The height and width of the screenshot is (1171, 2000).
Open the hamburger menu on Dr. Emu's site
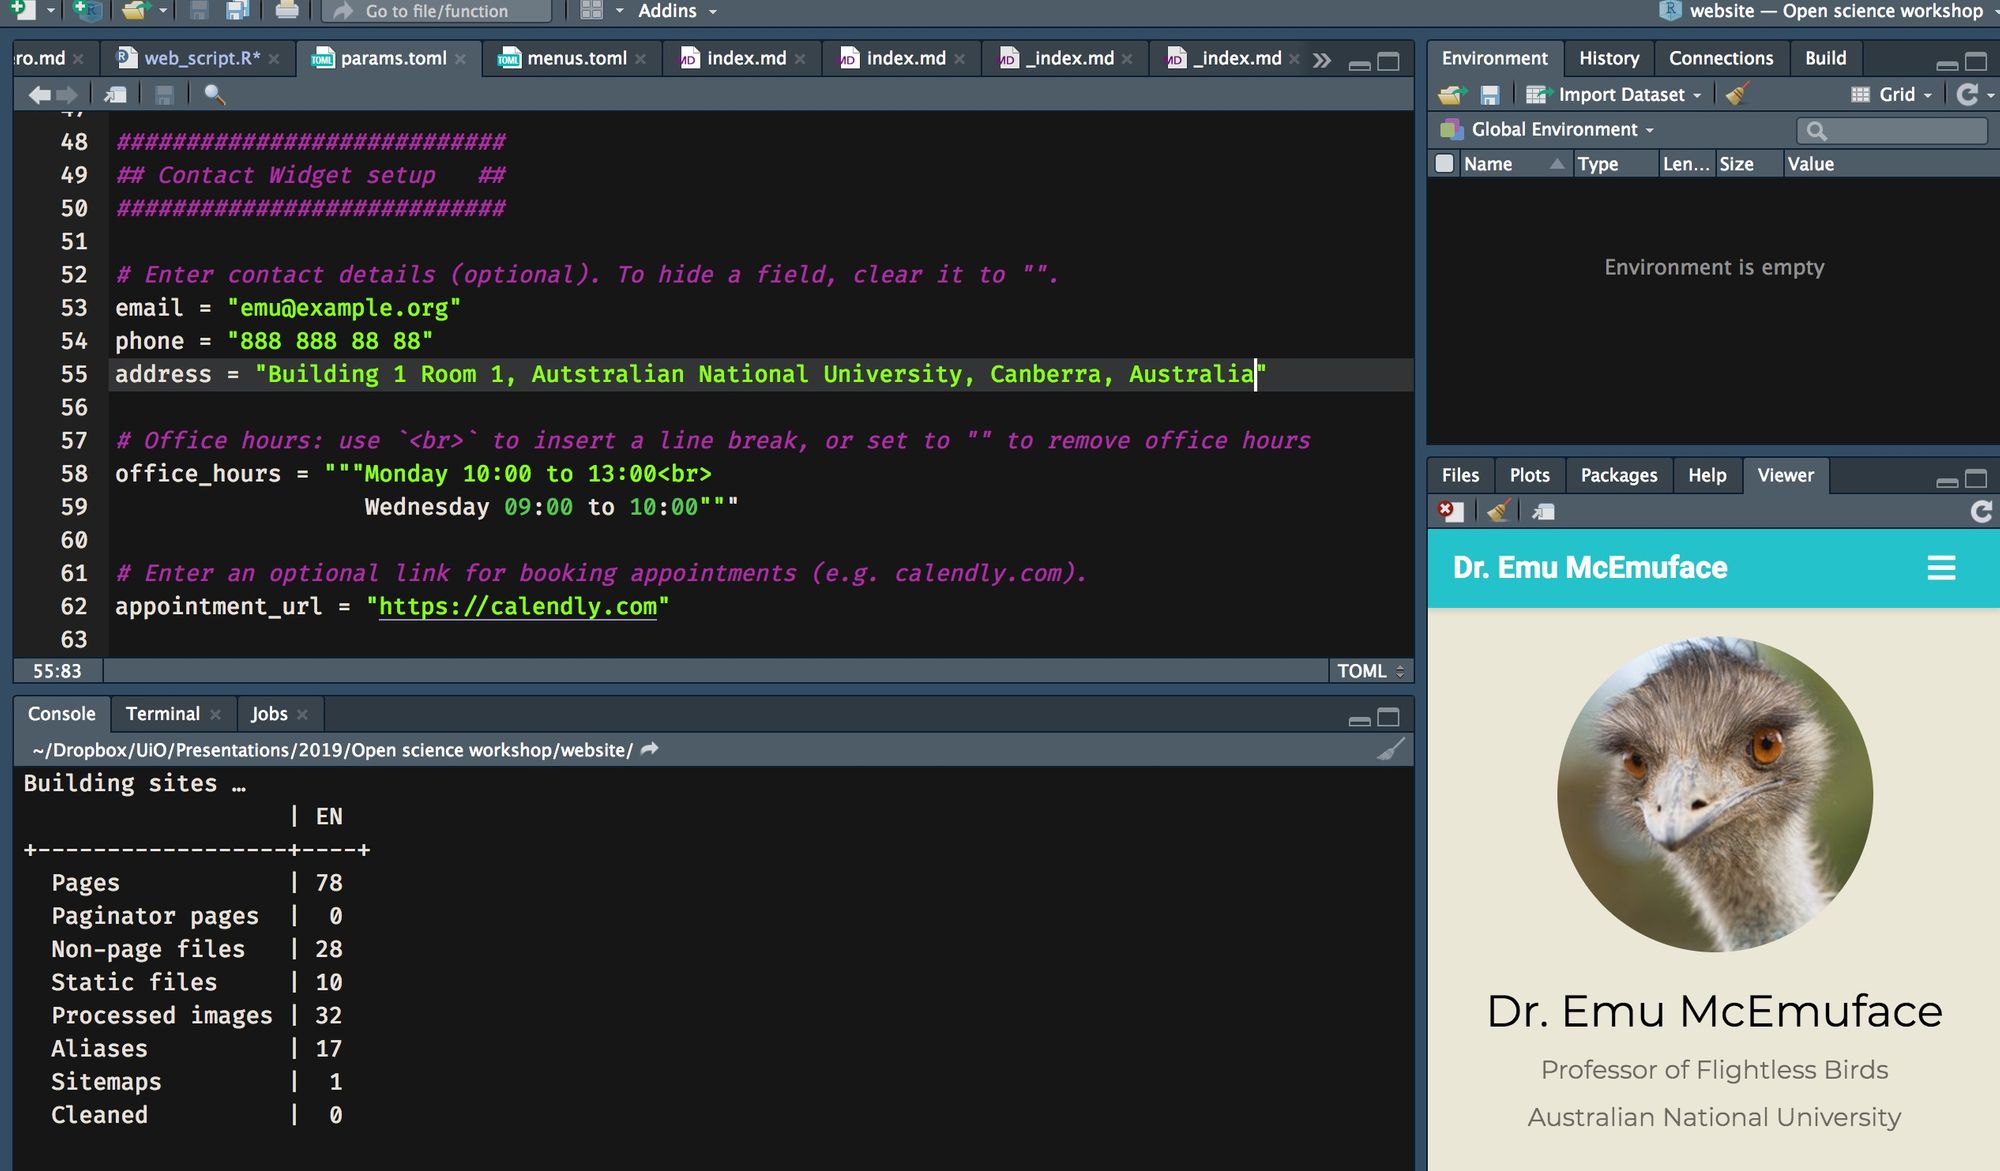[x=1941, y=567]
